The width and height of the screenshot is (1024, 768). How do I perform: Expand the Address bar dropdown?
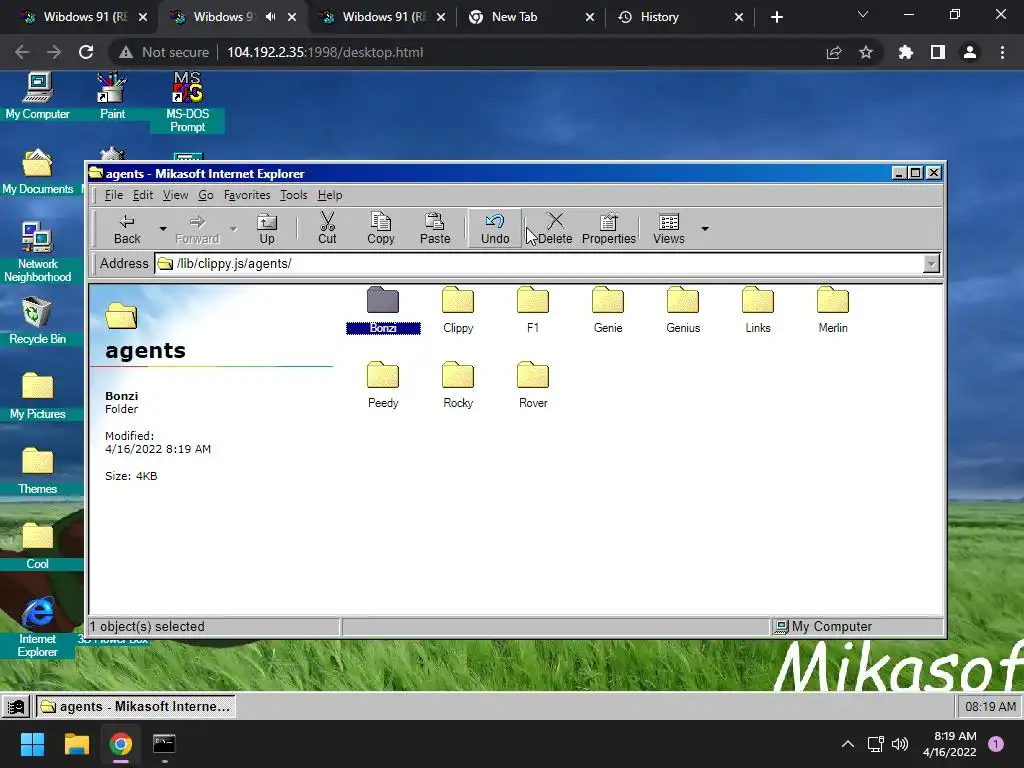point(931,264)
